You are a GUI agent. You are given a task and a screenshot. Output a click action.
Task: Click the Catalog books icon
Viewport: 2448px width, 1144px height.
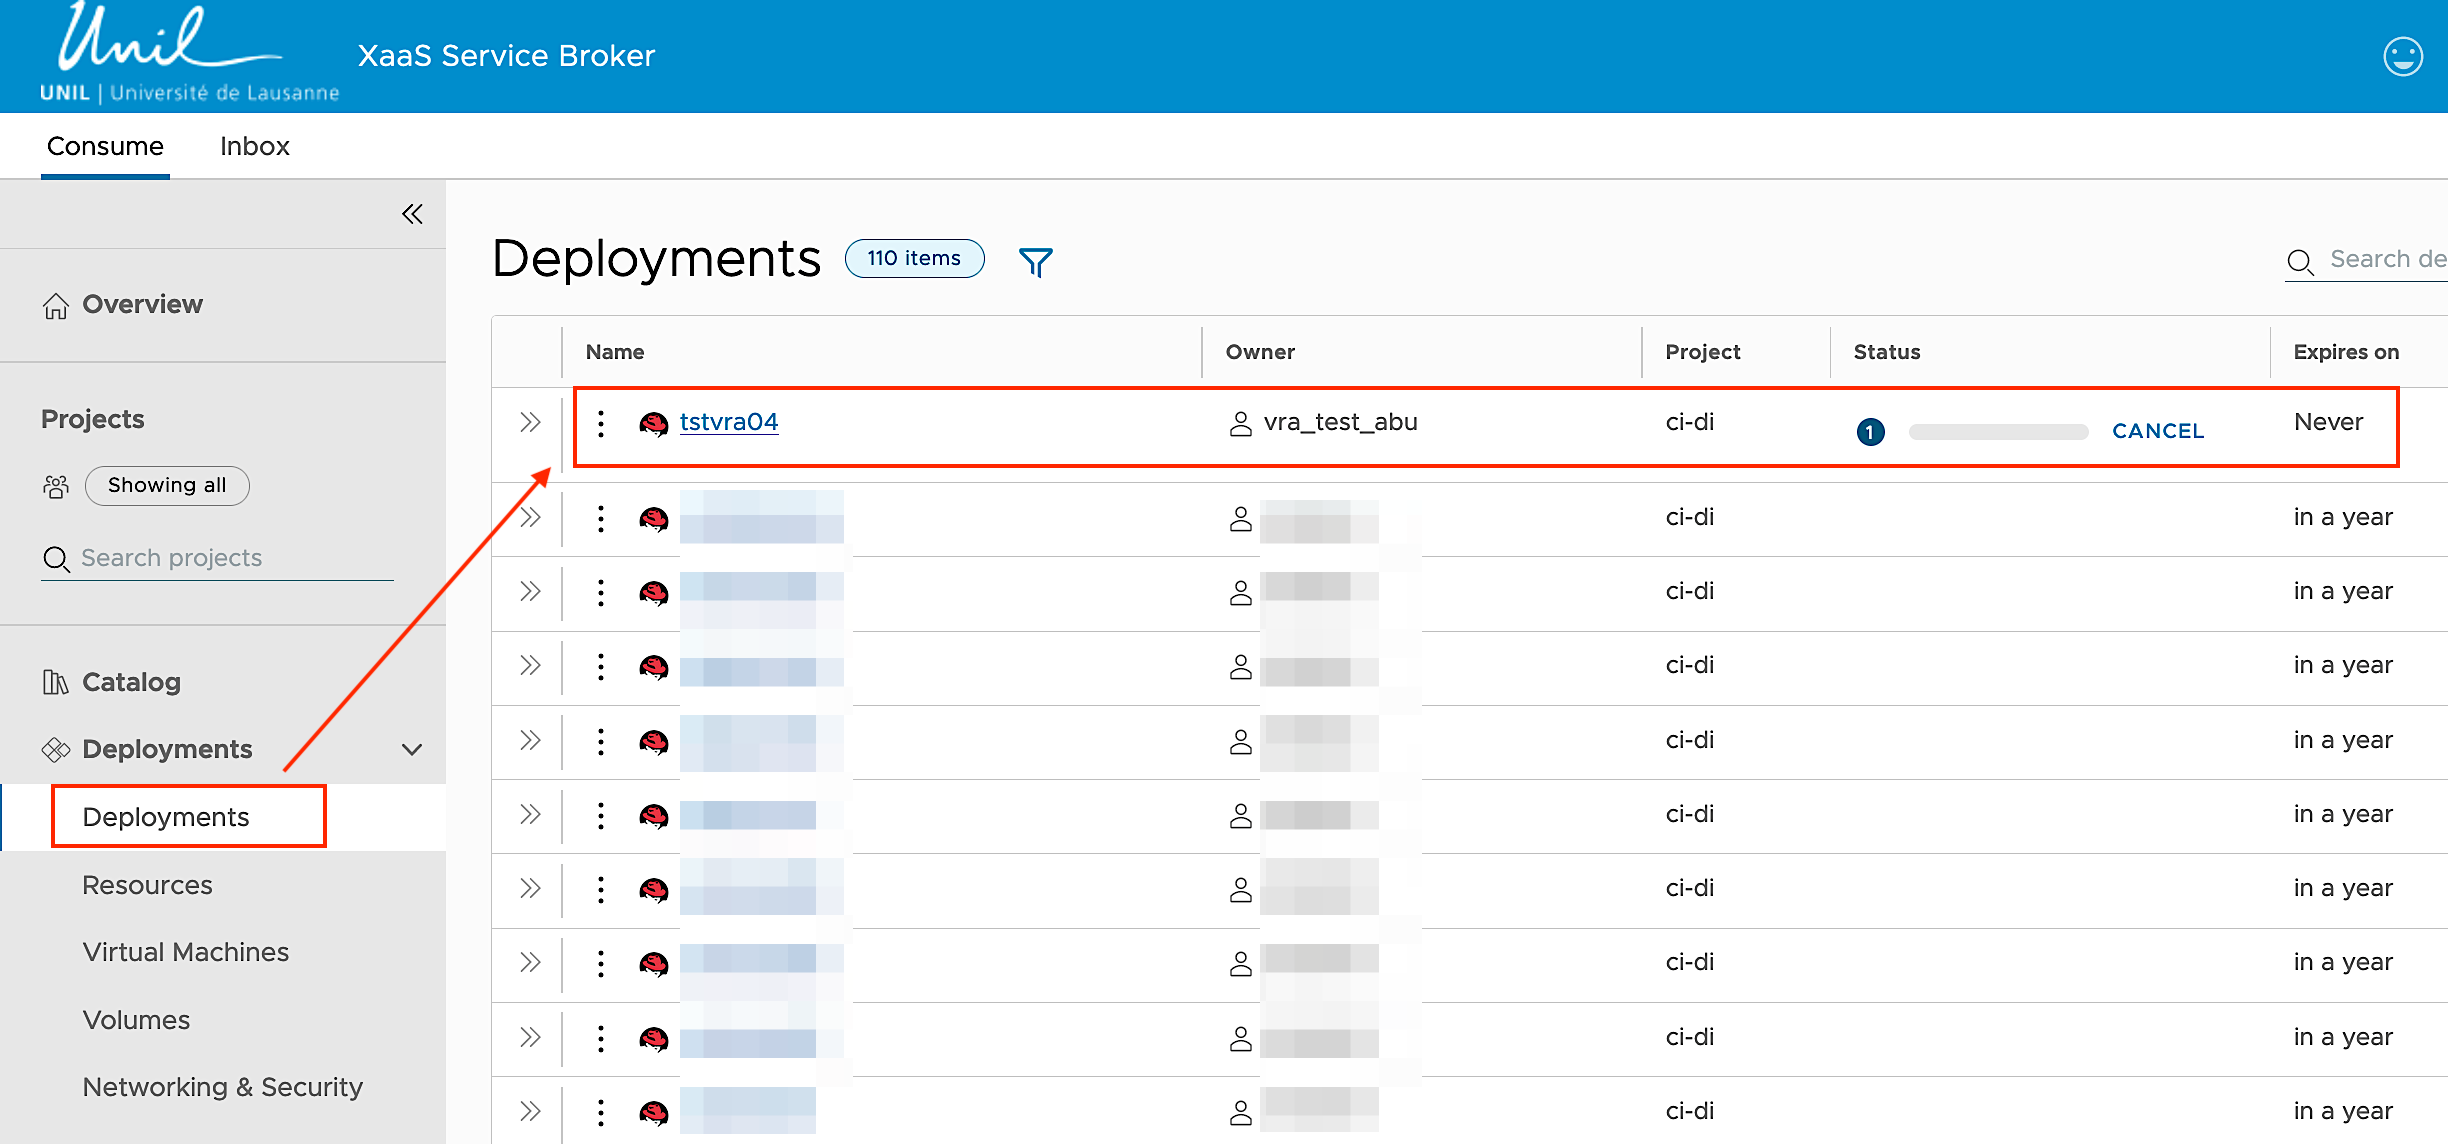tap(55, 683)
